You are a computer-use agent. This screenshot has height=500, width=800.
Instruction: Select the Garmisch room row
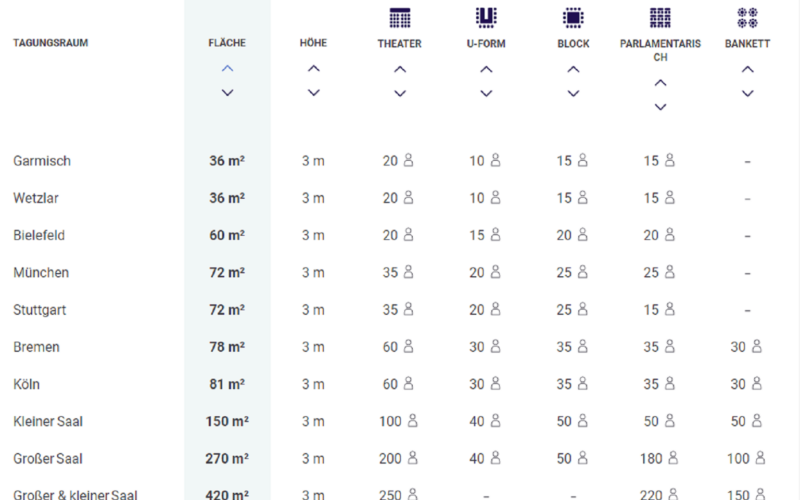pos(42,161)
